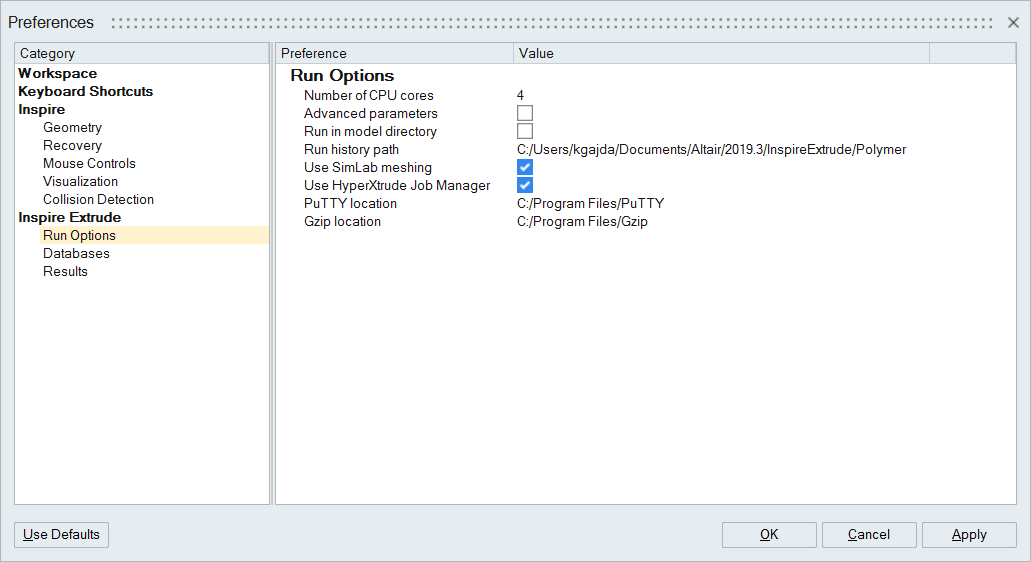The width and height of the screenshot is (1031, 562).
Task: Open Results preferences
Action: coord(65,272)
